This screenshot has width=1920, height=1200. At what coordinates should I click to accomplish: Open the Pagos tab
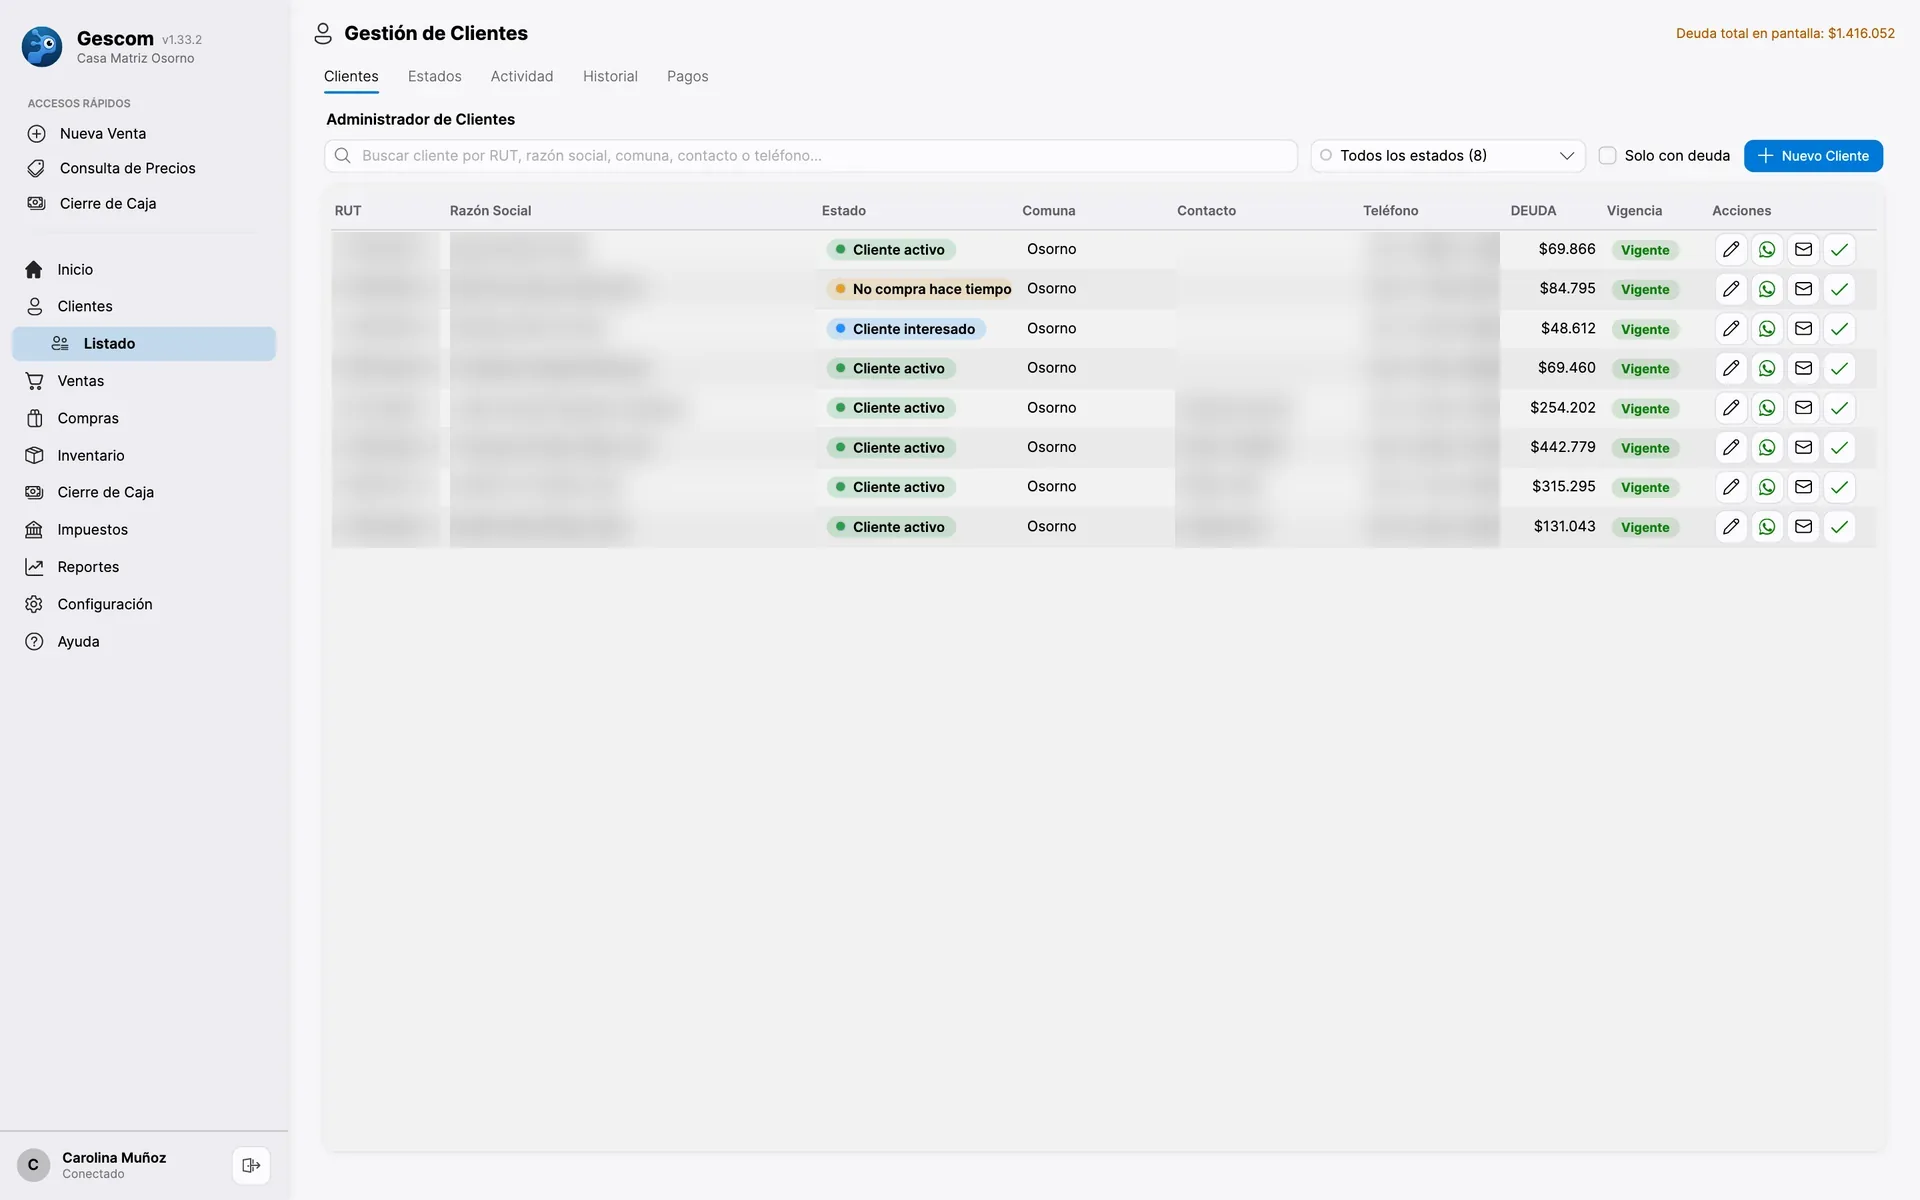coord(687,76)
